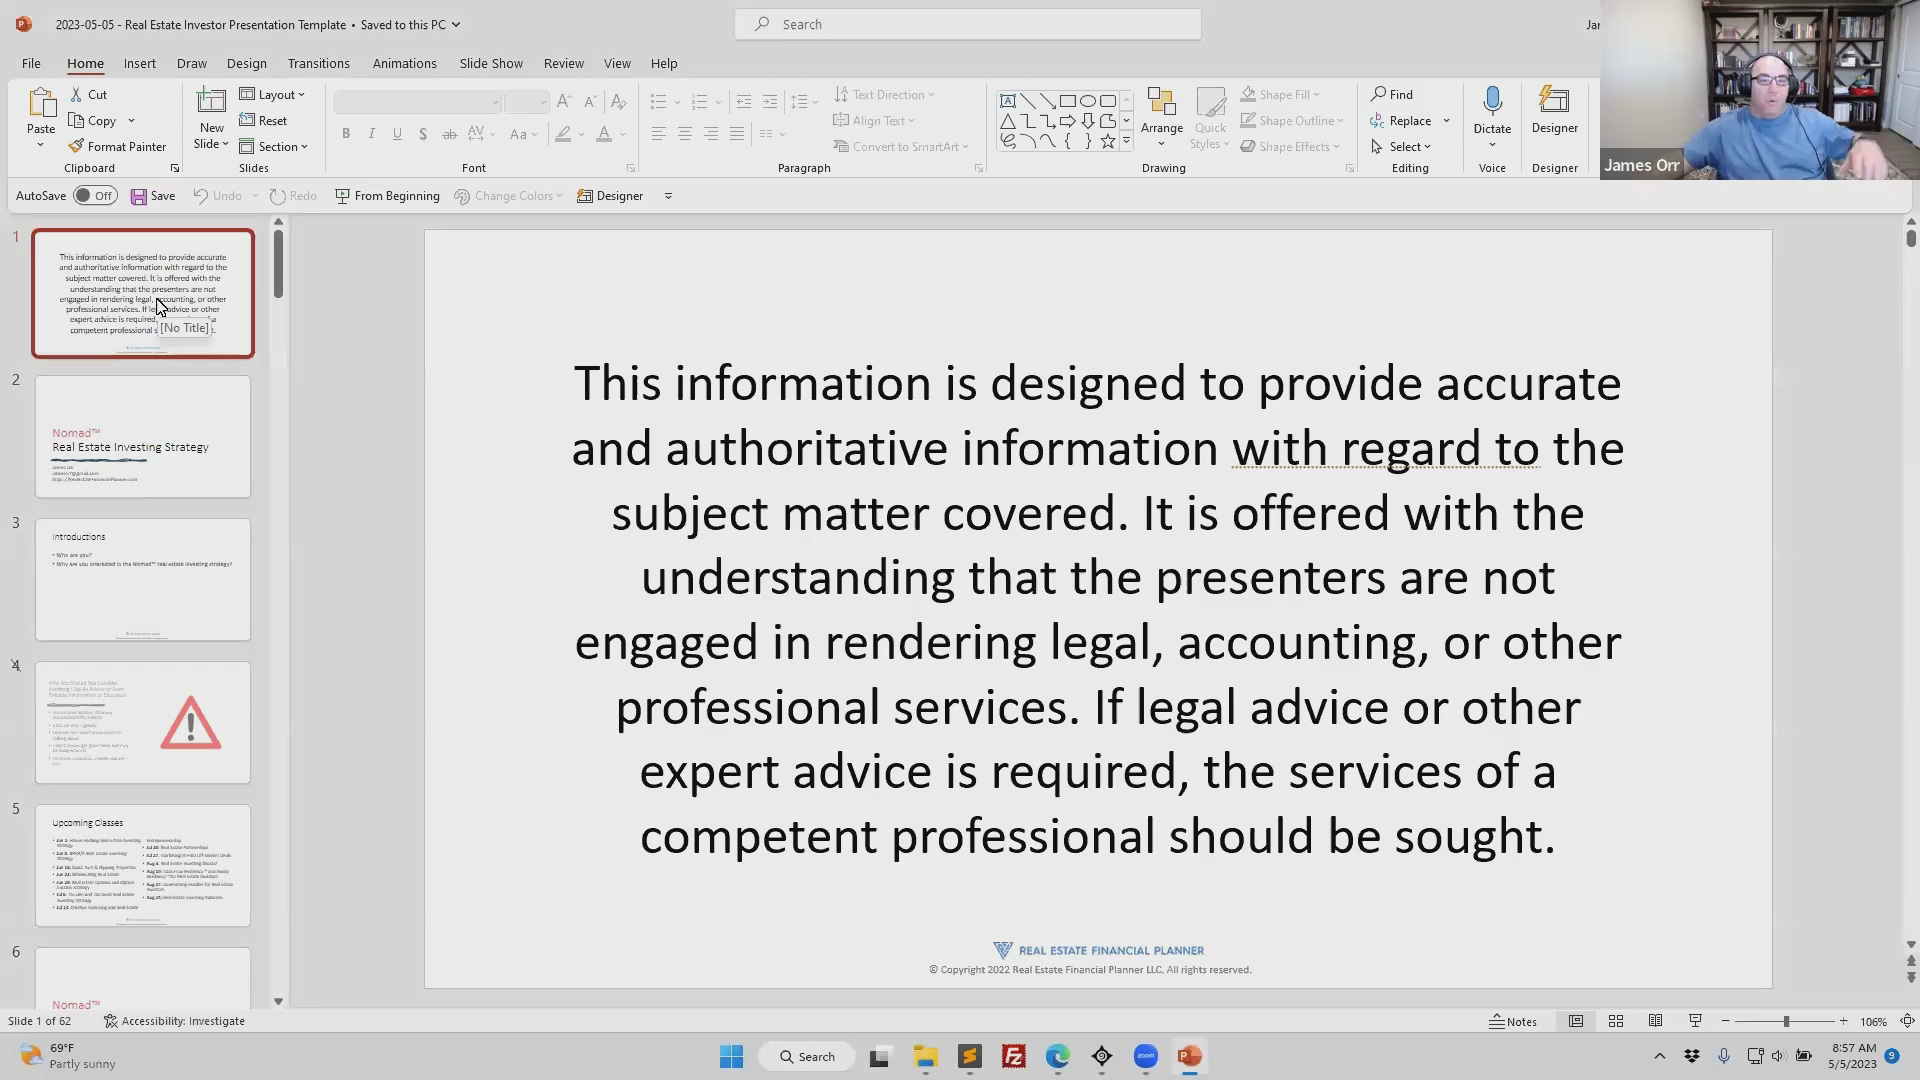Image resolution: width=1920 pixels, height=1080 pixels.
Task: Select the rectangle shape in gallery
Action: (x=1068, y=101)
